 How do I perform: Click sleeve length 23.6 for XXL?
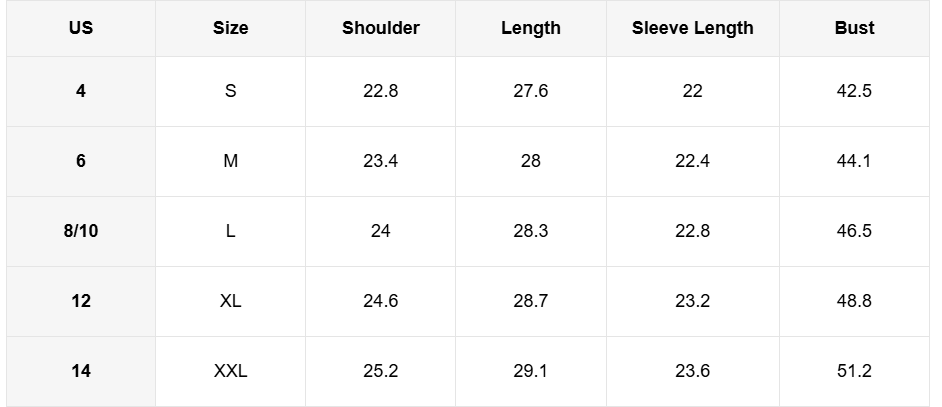pos(692,371)
